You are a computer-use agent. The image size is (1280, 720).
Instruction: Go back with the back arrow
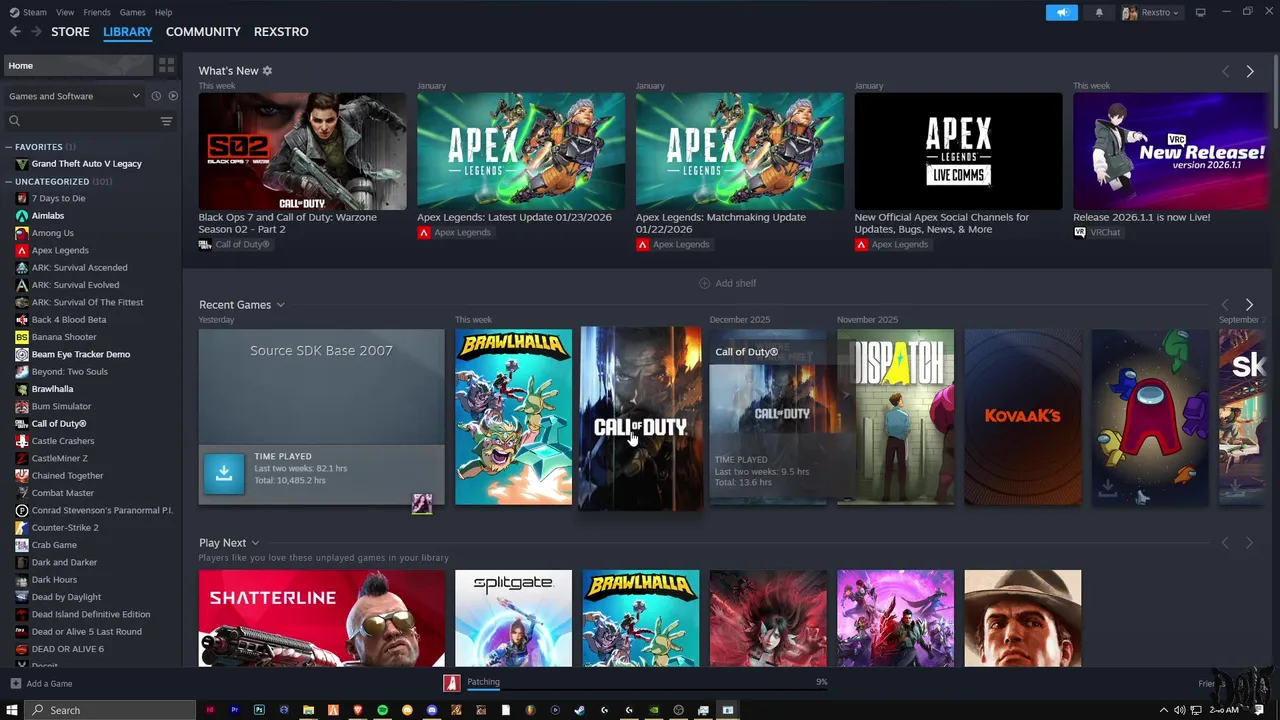(x=15, y=32)
